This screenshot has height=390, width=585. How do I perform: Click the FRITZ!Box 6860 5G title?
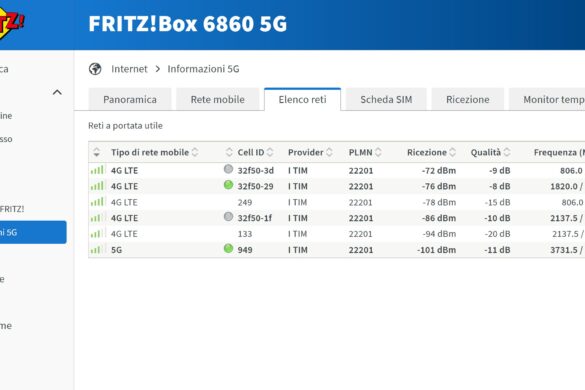pos(188,24)
